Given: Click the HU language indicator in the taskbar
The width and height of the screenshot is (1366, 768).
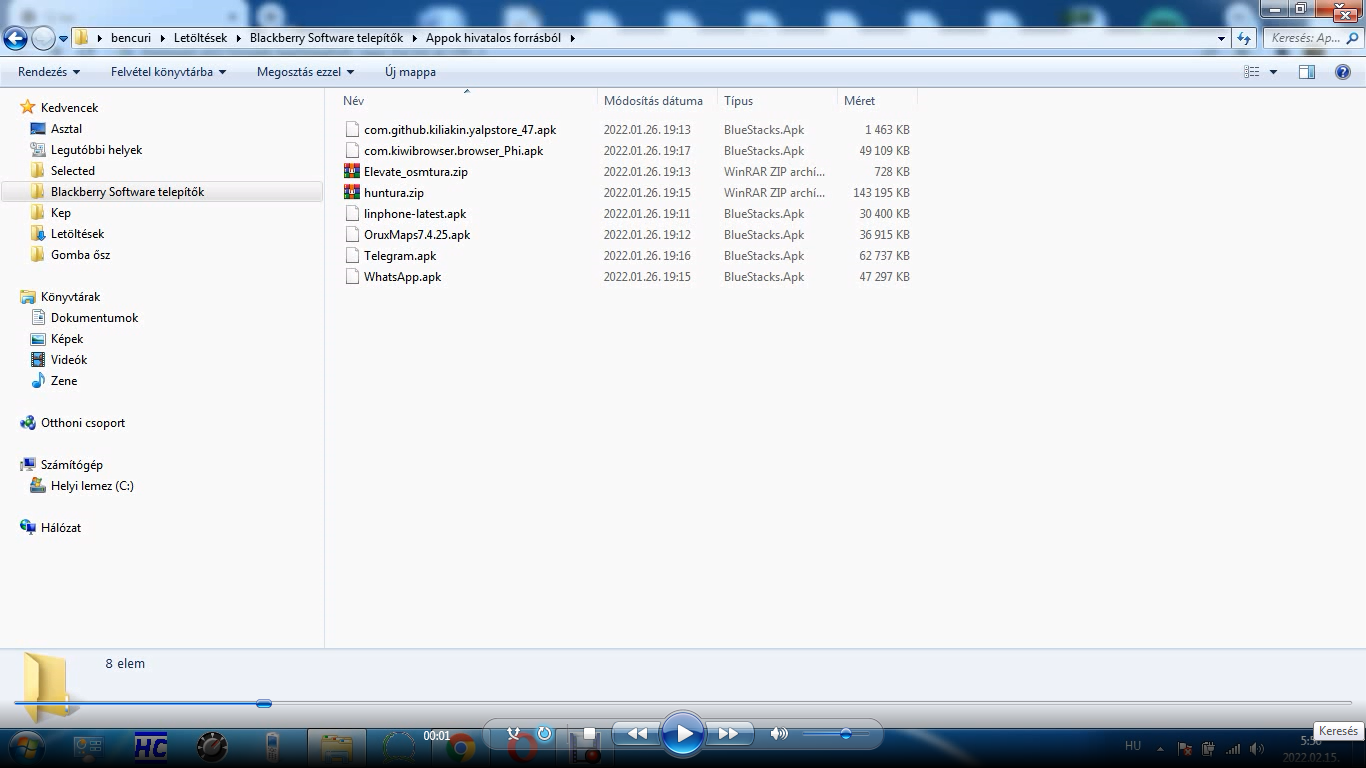Looking at the screenshot, I should (x=1133, y=746).
